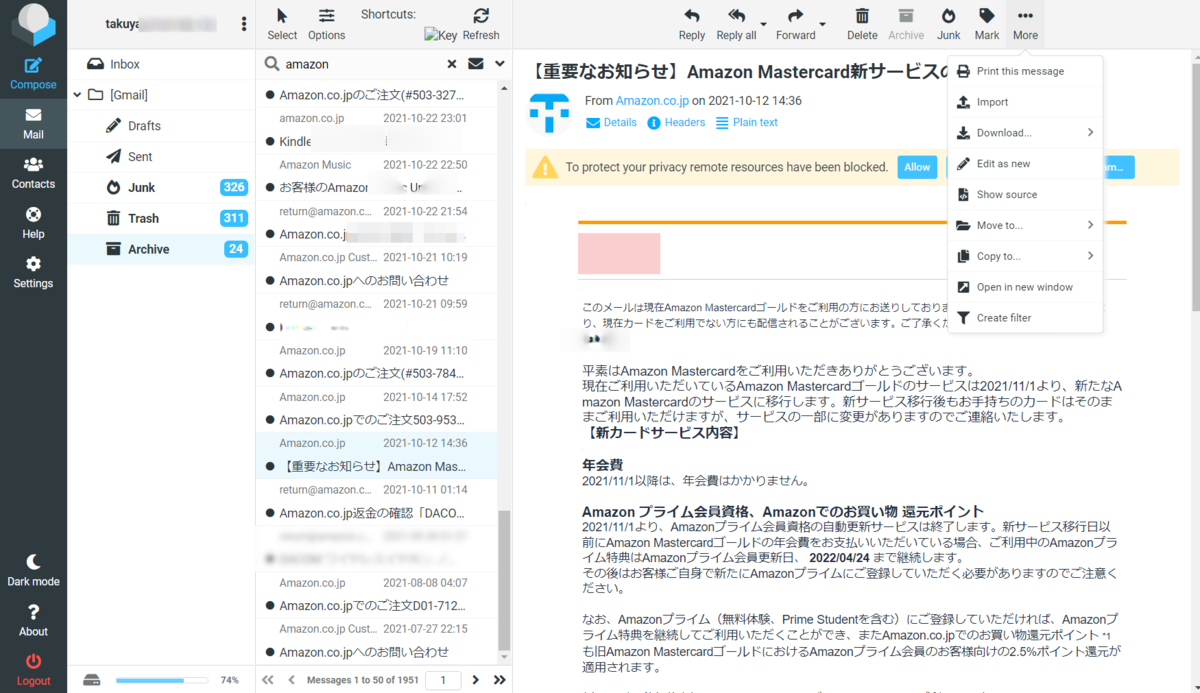
Task: Focus the search field containing amazon
Action: [x=360, y=64]
